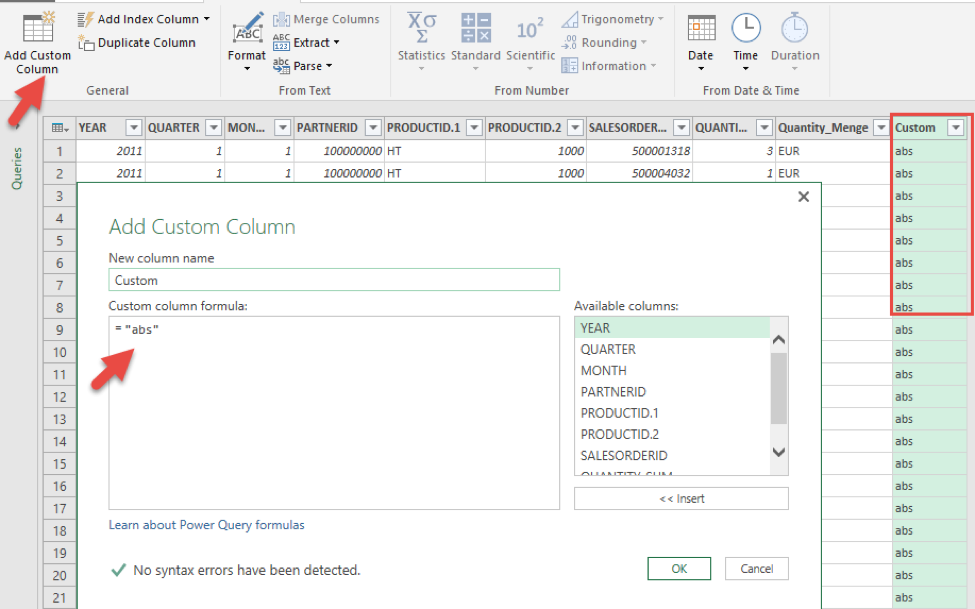The height and width of the screenshot is (609, 975).
Task: Click the 500004032 sales order cell
Action: (639, 174)
